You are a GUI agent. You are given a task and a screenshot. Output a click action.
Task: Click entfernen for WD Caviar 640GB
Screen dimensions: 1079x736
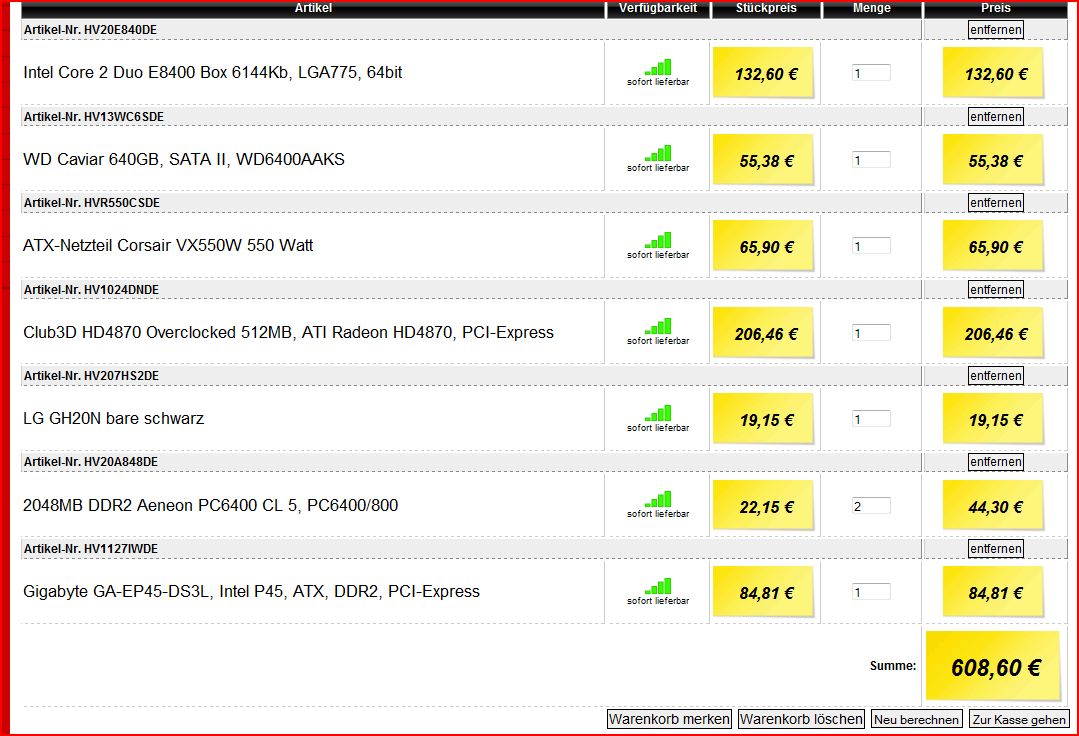pyautogui.click(x=995, y=116)
